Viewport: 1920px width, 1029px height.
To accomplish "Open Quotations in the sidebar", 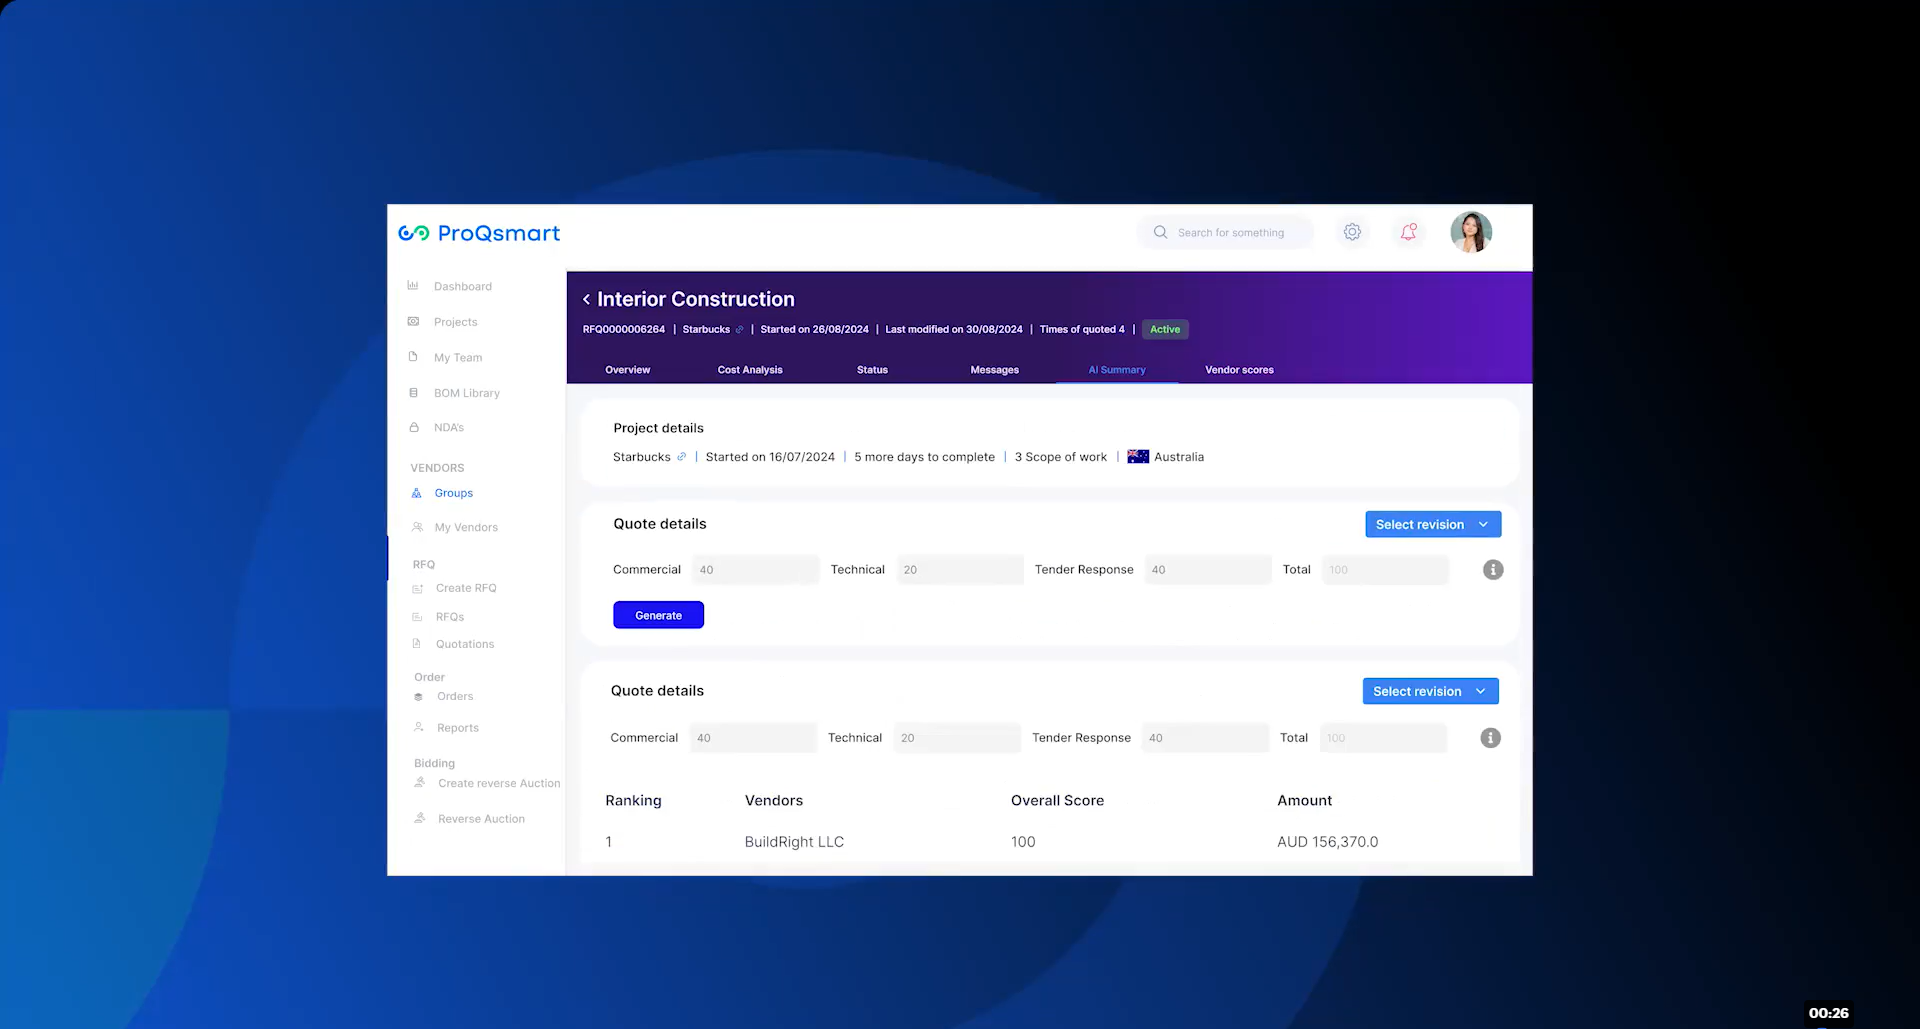I will point(465,644).
